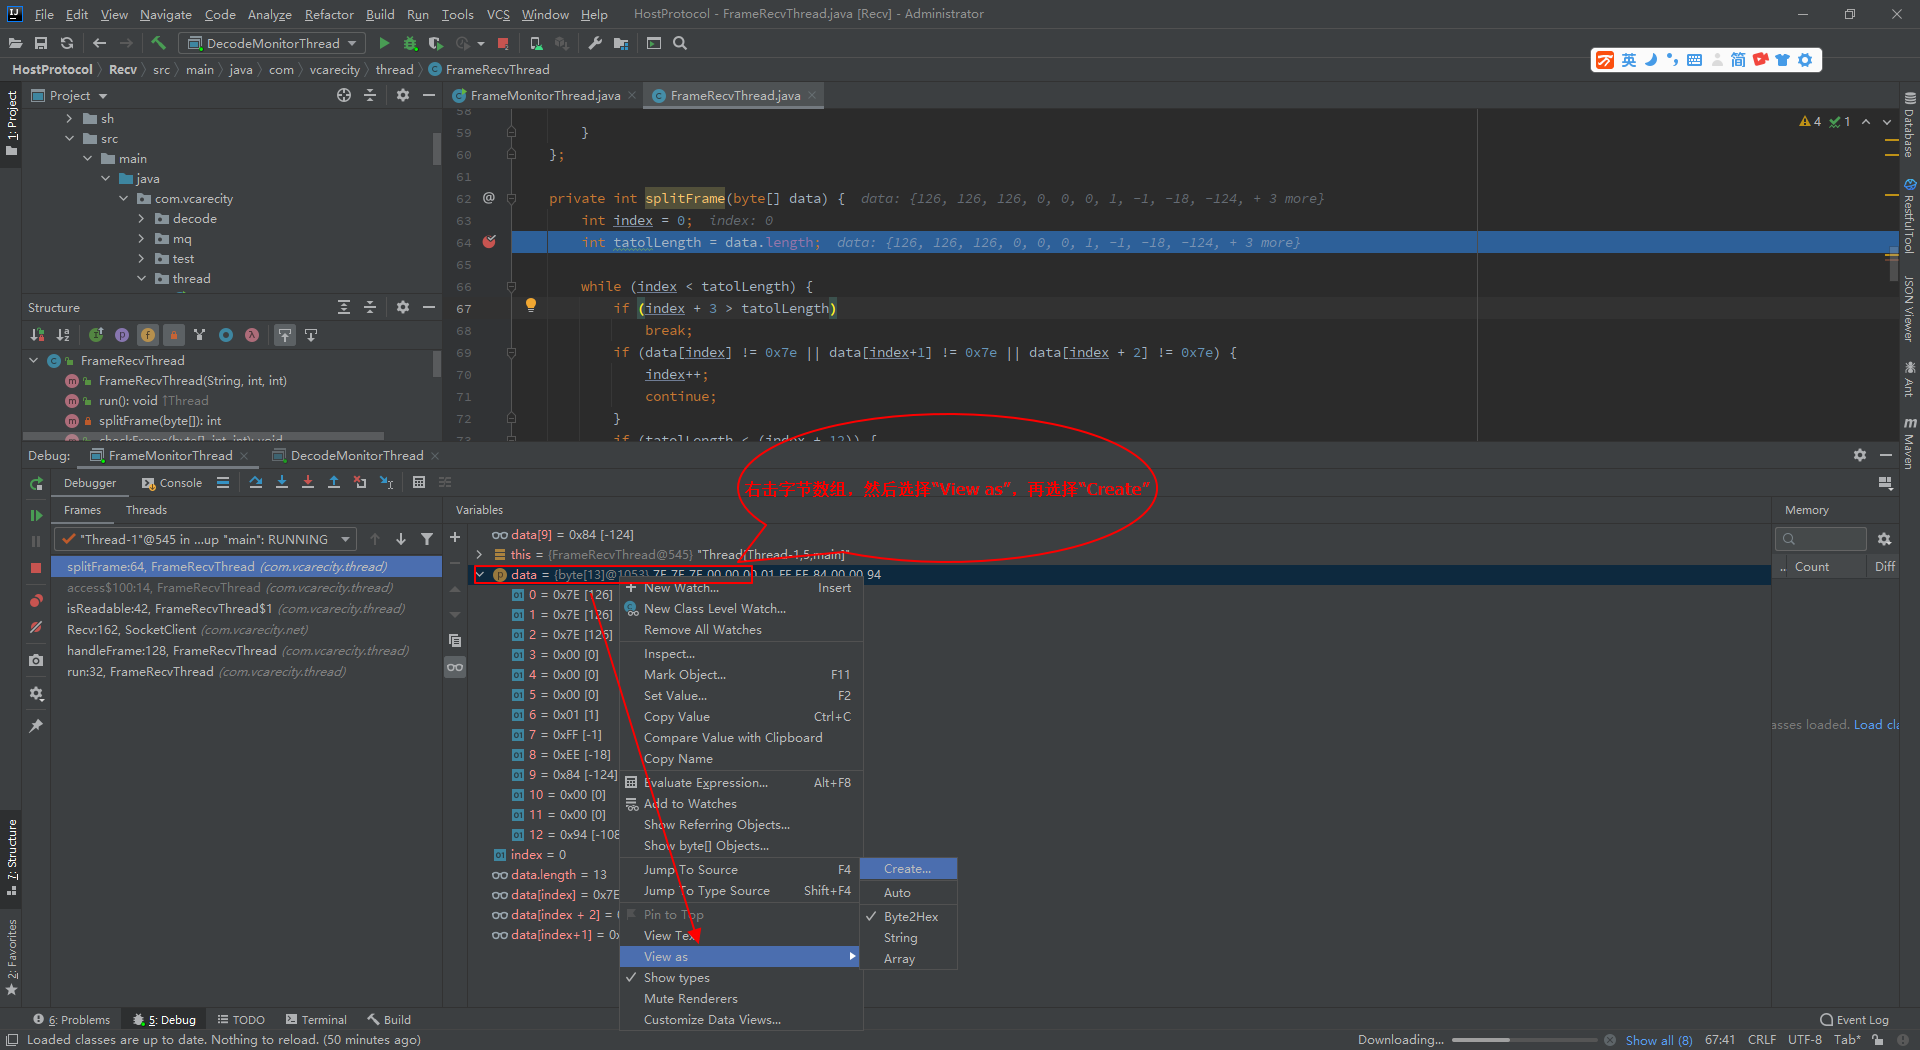Click the View Breakpoints icon
Viewport: 1920px width, 1050px height.
36,600
